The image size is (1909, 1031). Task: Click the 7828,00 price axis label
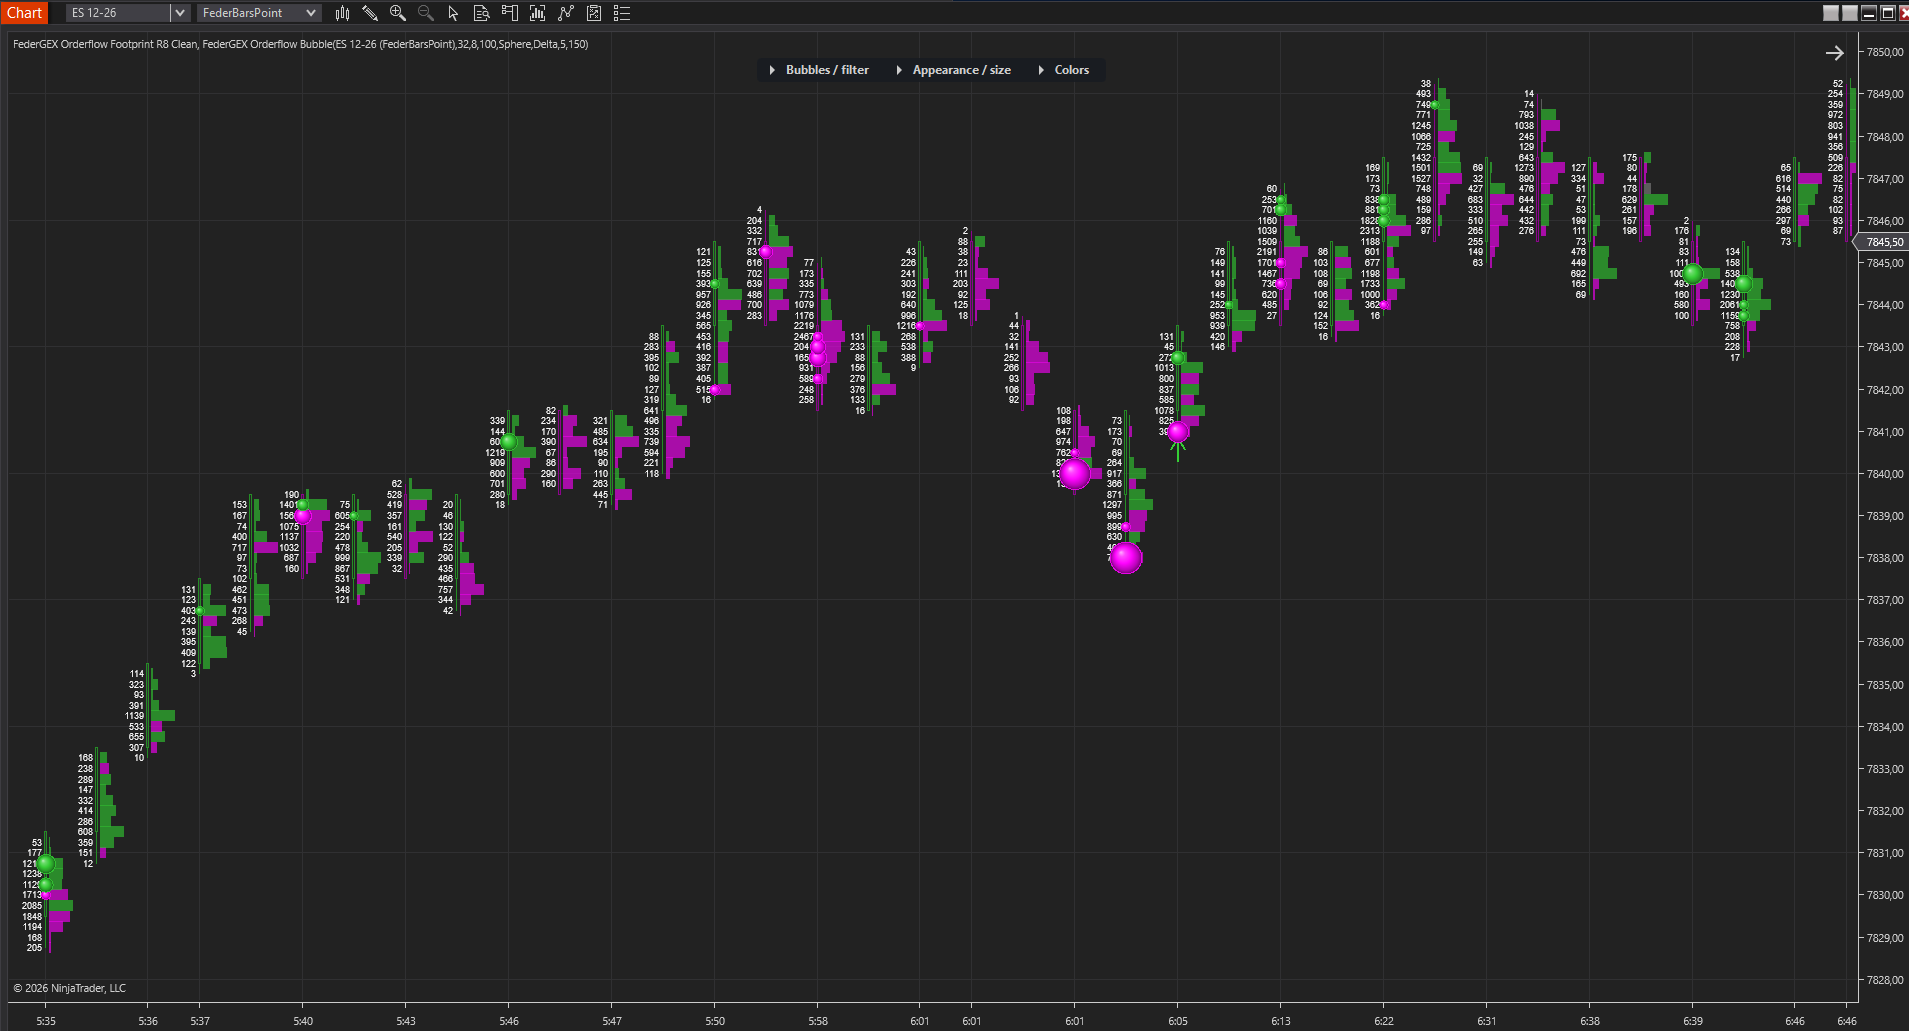pos(1885,980)
